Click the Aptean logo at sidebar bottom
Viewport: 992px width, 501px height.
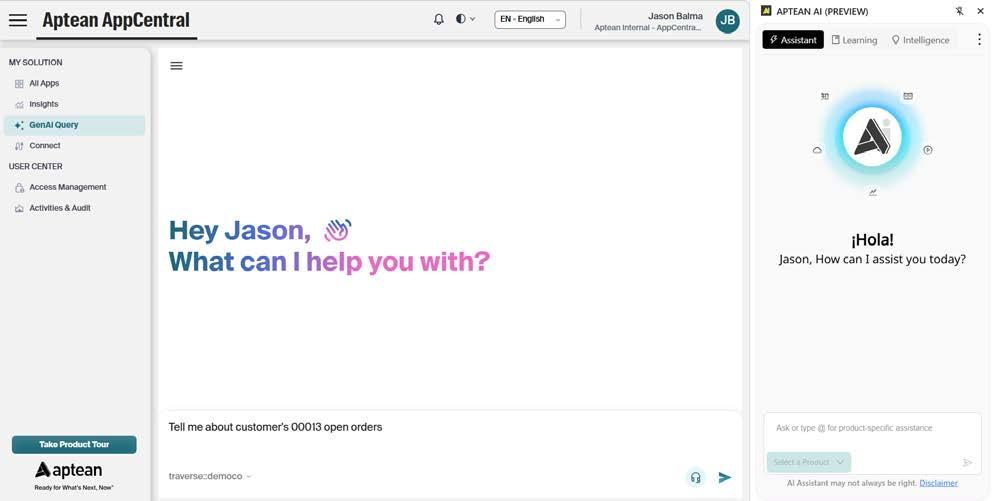click(68, 470)
